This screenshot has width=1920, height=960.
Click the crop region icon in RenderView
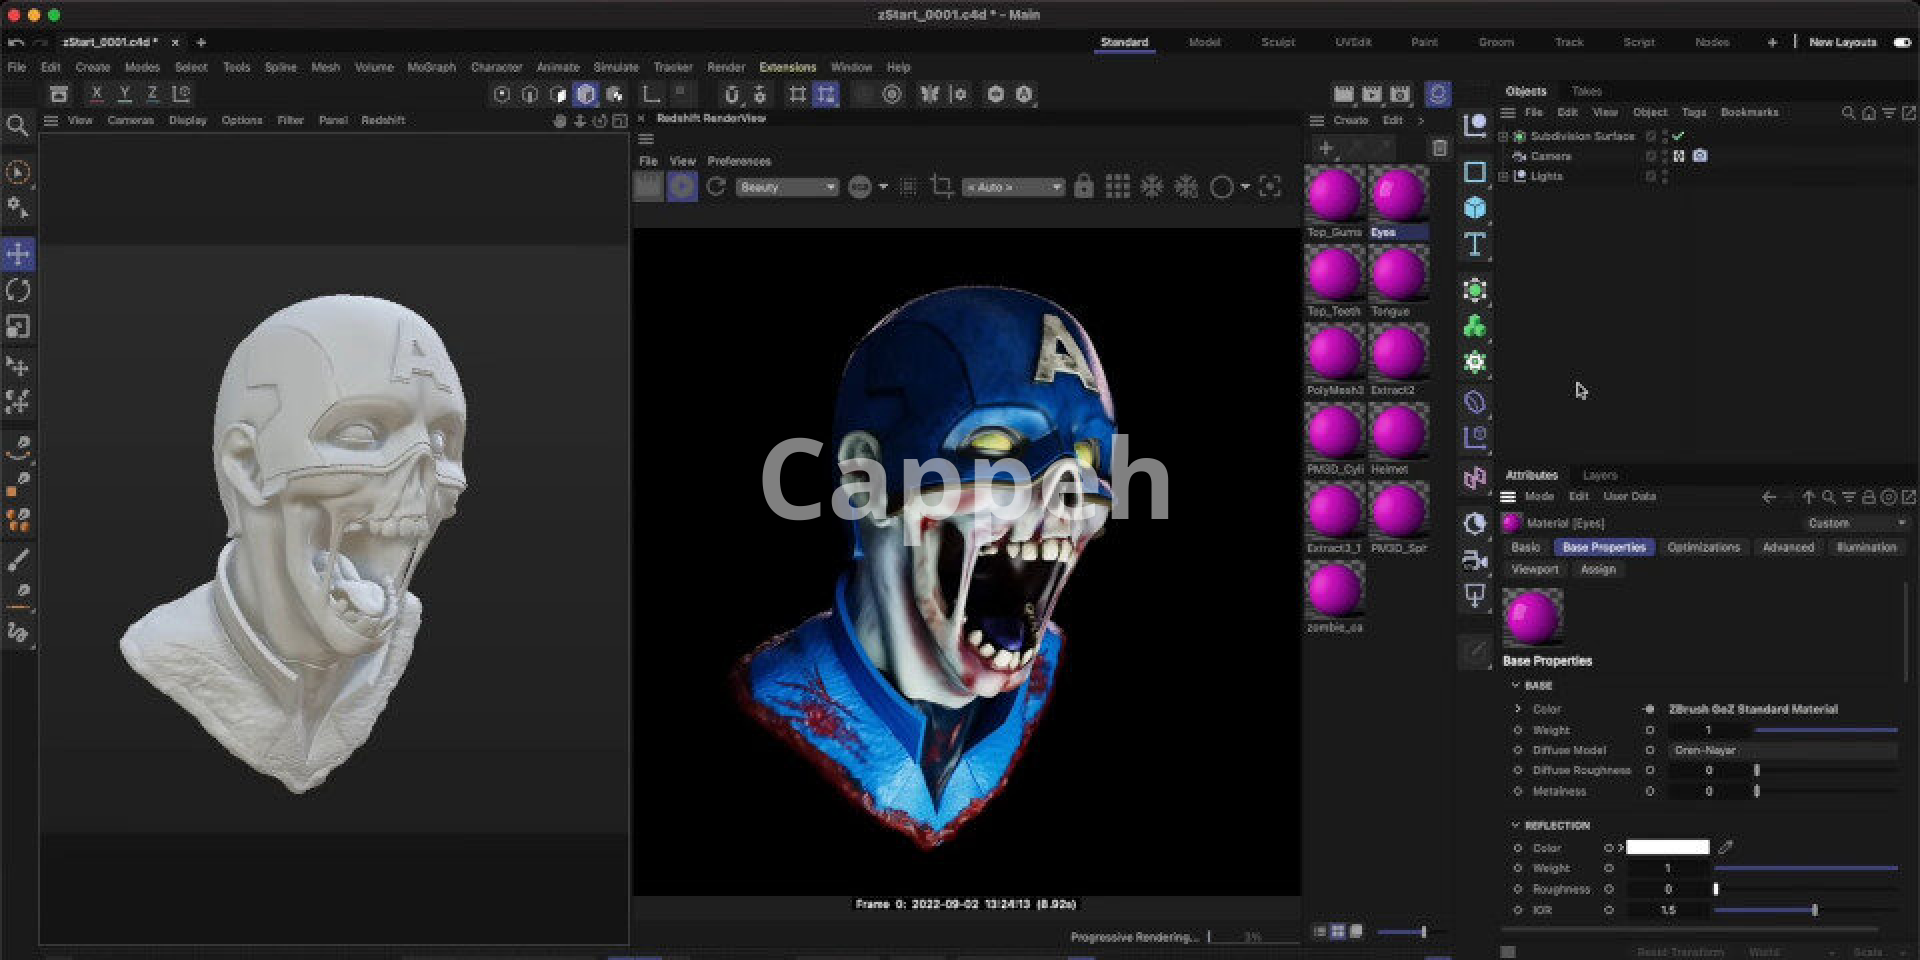941,187
